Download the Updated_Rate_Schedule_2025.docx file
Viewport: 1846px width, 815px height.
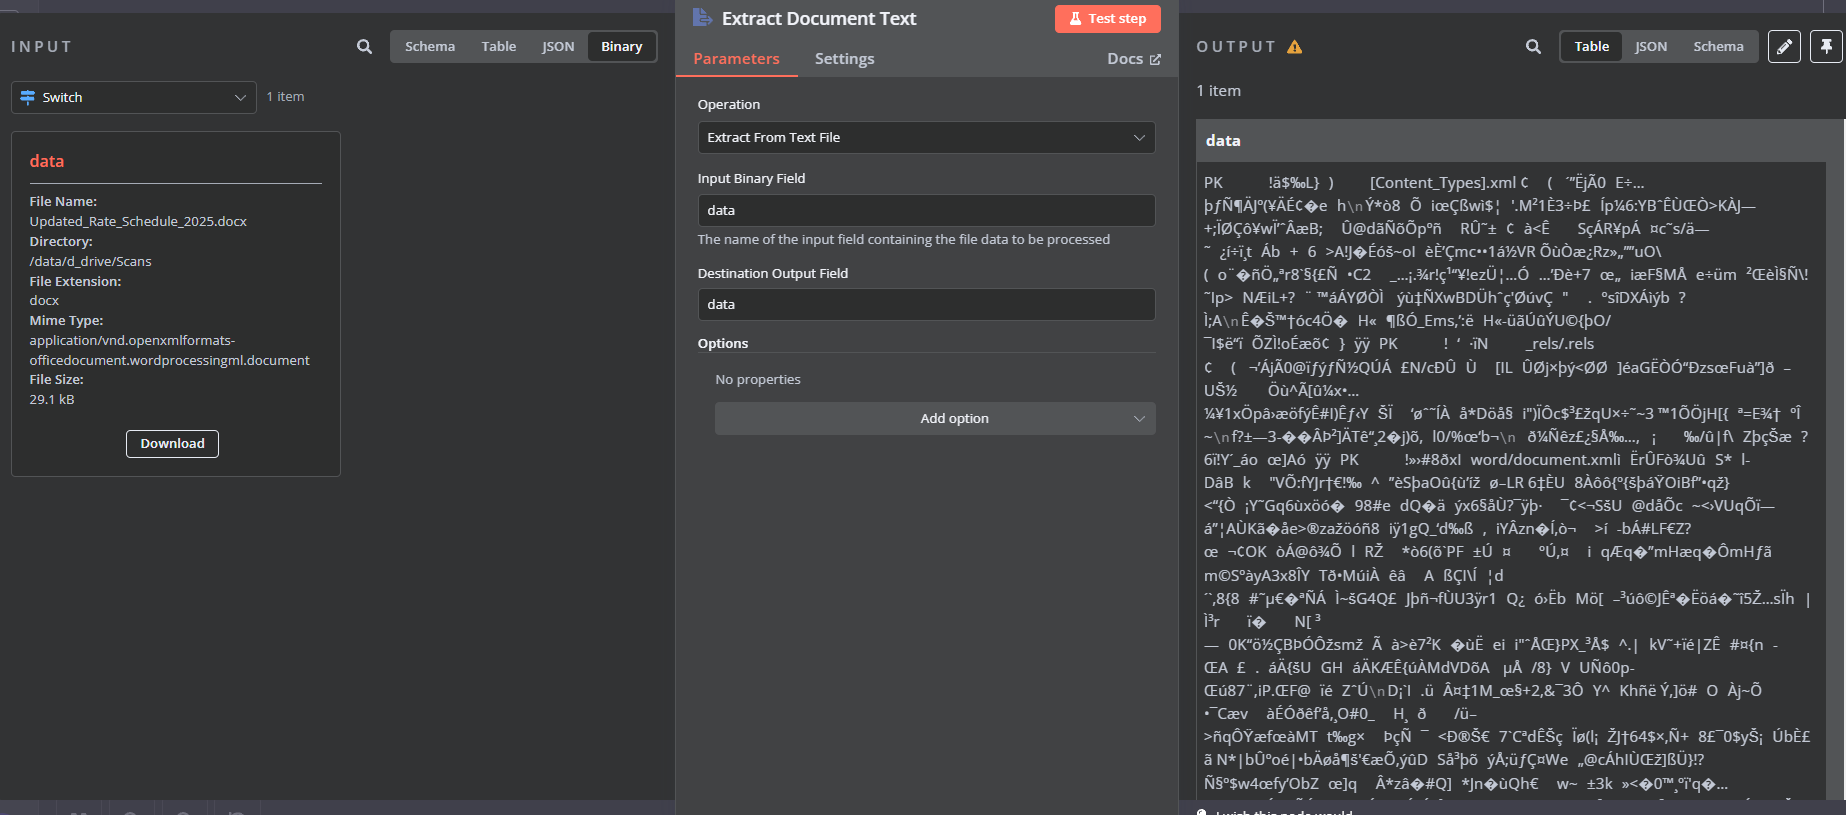tap(172, 444)
